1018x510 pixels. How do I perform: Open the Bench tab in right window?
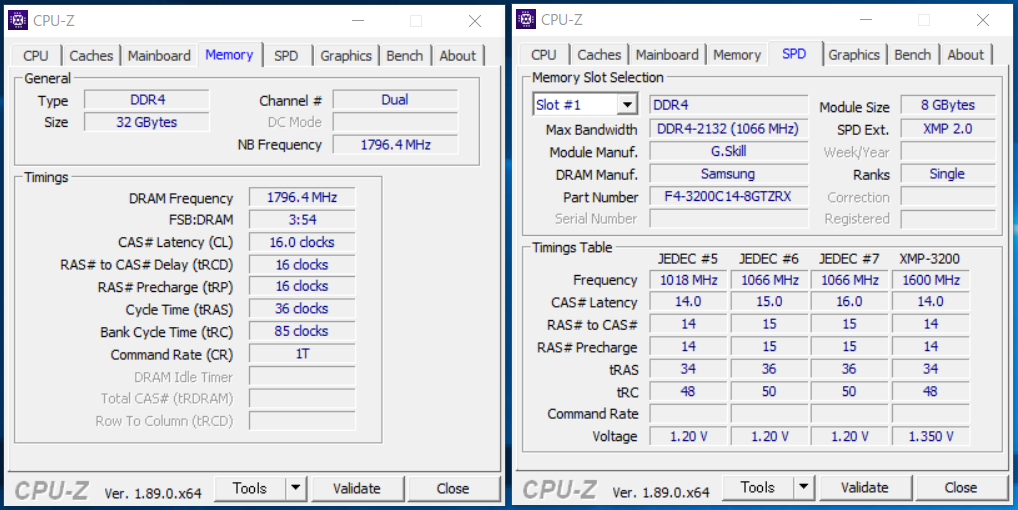point(912,55)
